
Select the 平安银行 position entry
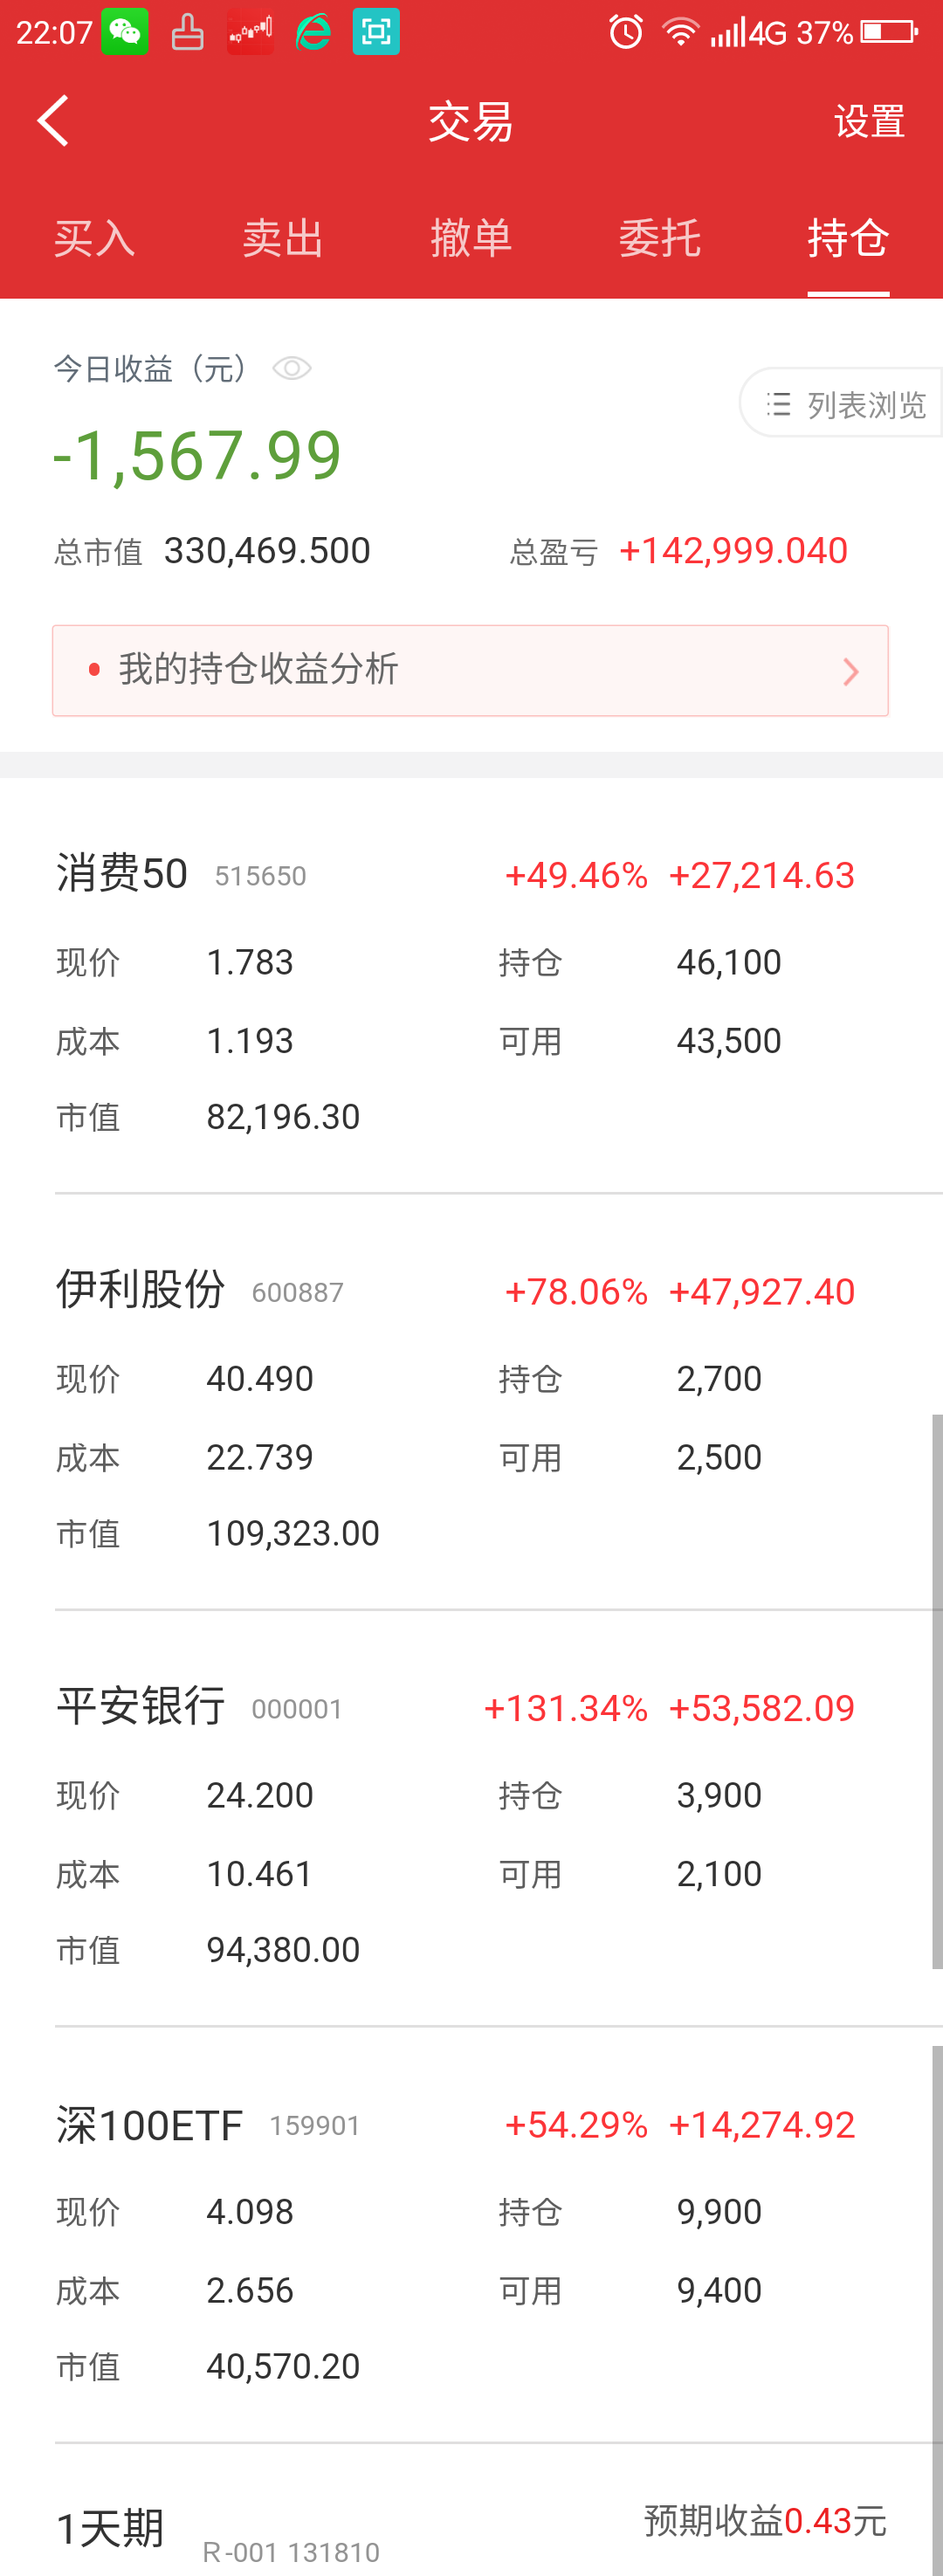coord(140,1706)
